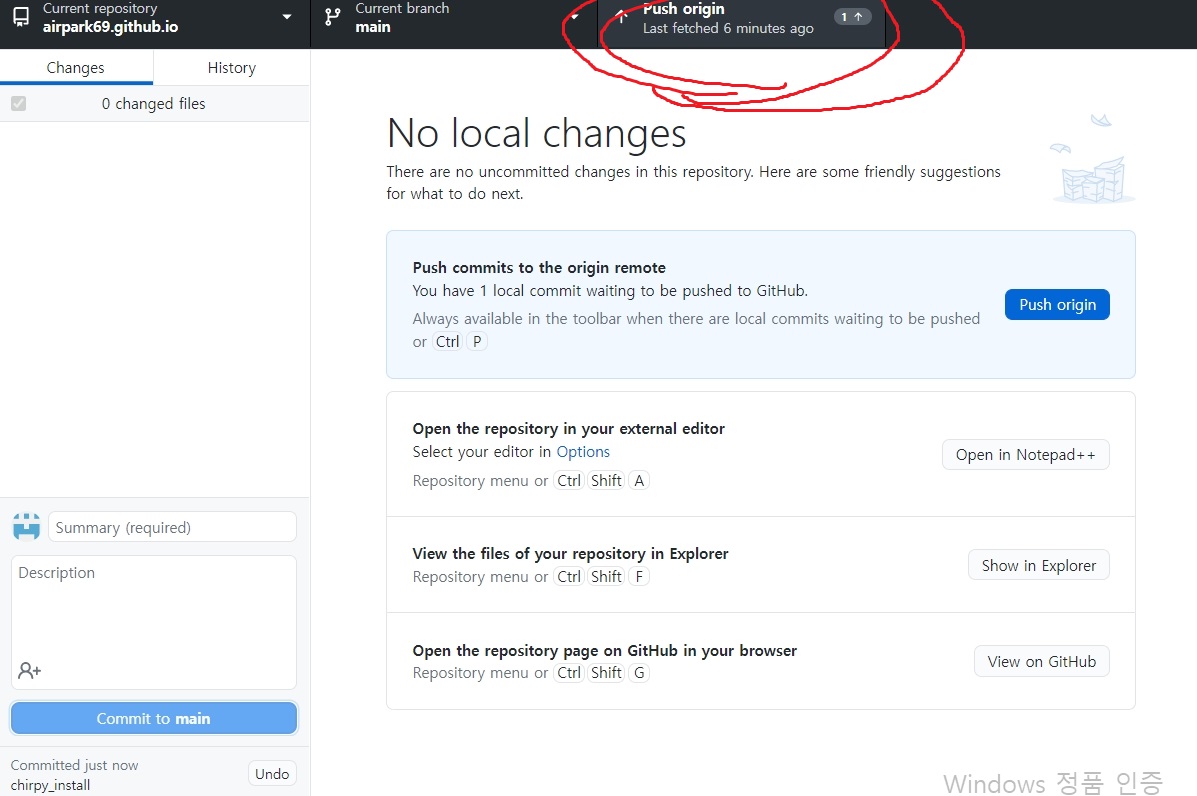This screenshot has height=796, width=1197.
Task: Click the 'Last fetched 6 minutes ago' text
Action: click(x=728, y=28)
